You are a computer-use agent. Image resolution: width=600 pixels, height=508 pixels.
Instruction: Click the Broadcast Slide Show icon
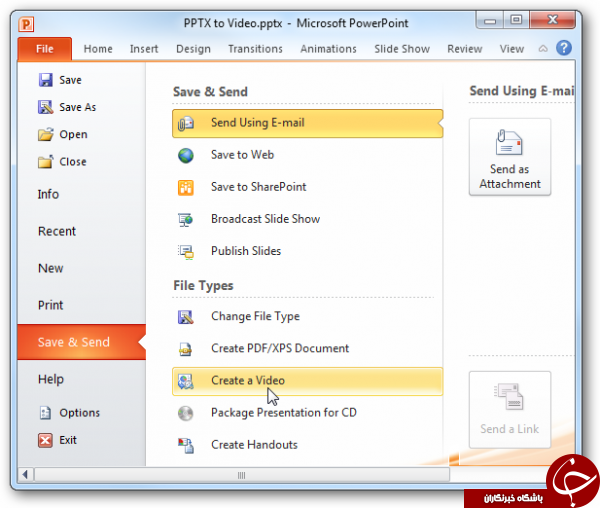[x=186, y=220]
